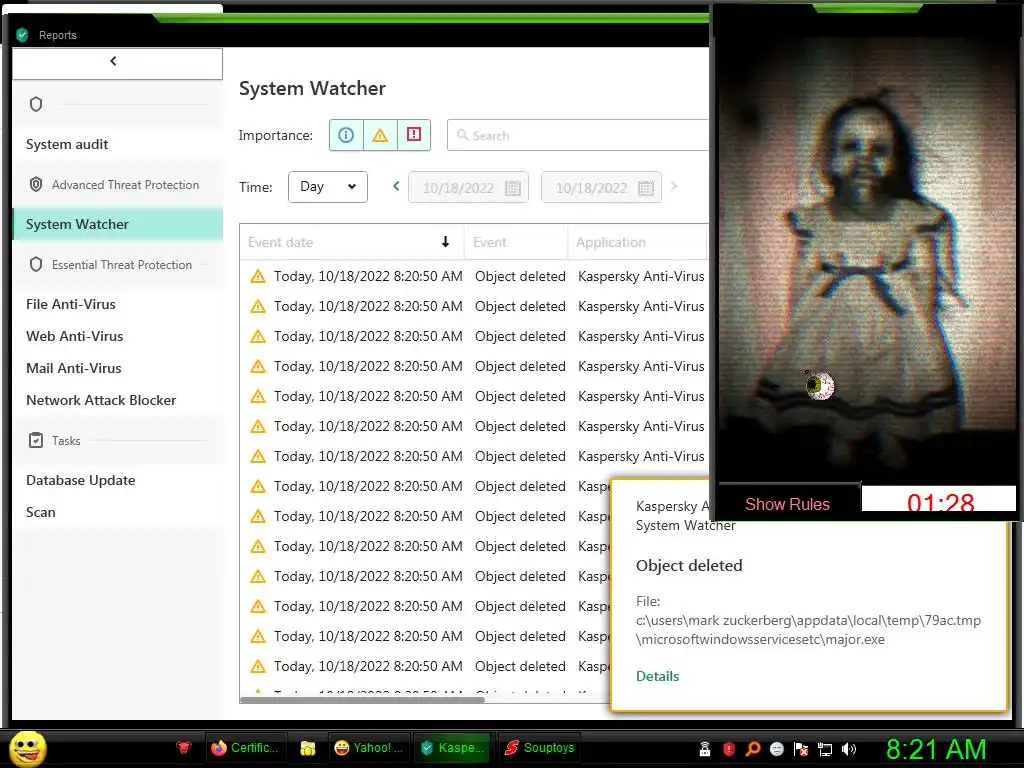Click the network connection tray icon
This screenshot has height=768, width=1024.
tap(825, 749)
